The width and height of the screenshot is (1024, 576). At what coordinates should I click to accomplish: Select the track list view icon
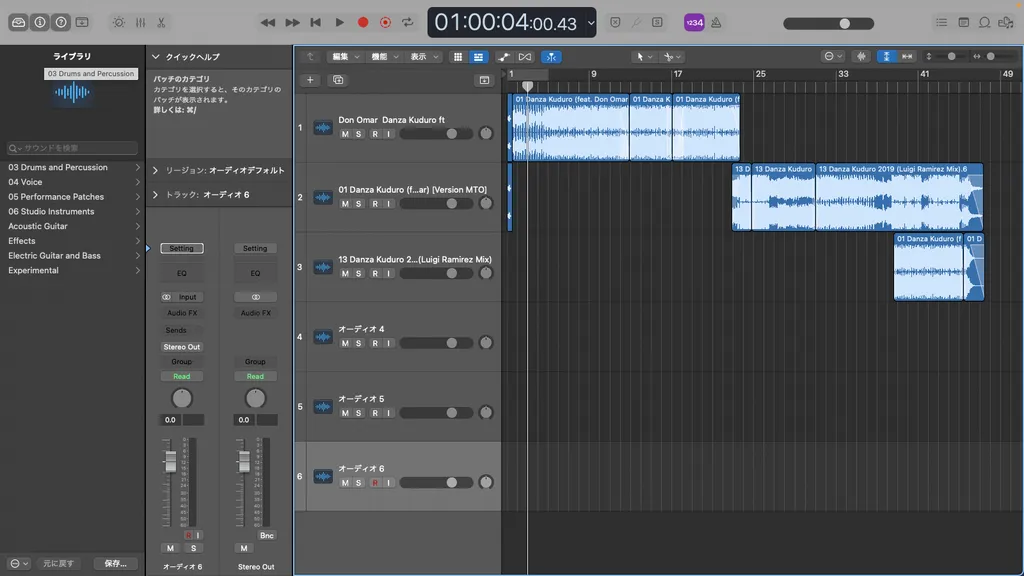click(x=478, y=57)
